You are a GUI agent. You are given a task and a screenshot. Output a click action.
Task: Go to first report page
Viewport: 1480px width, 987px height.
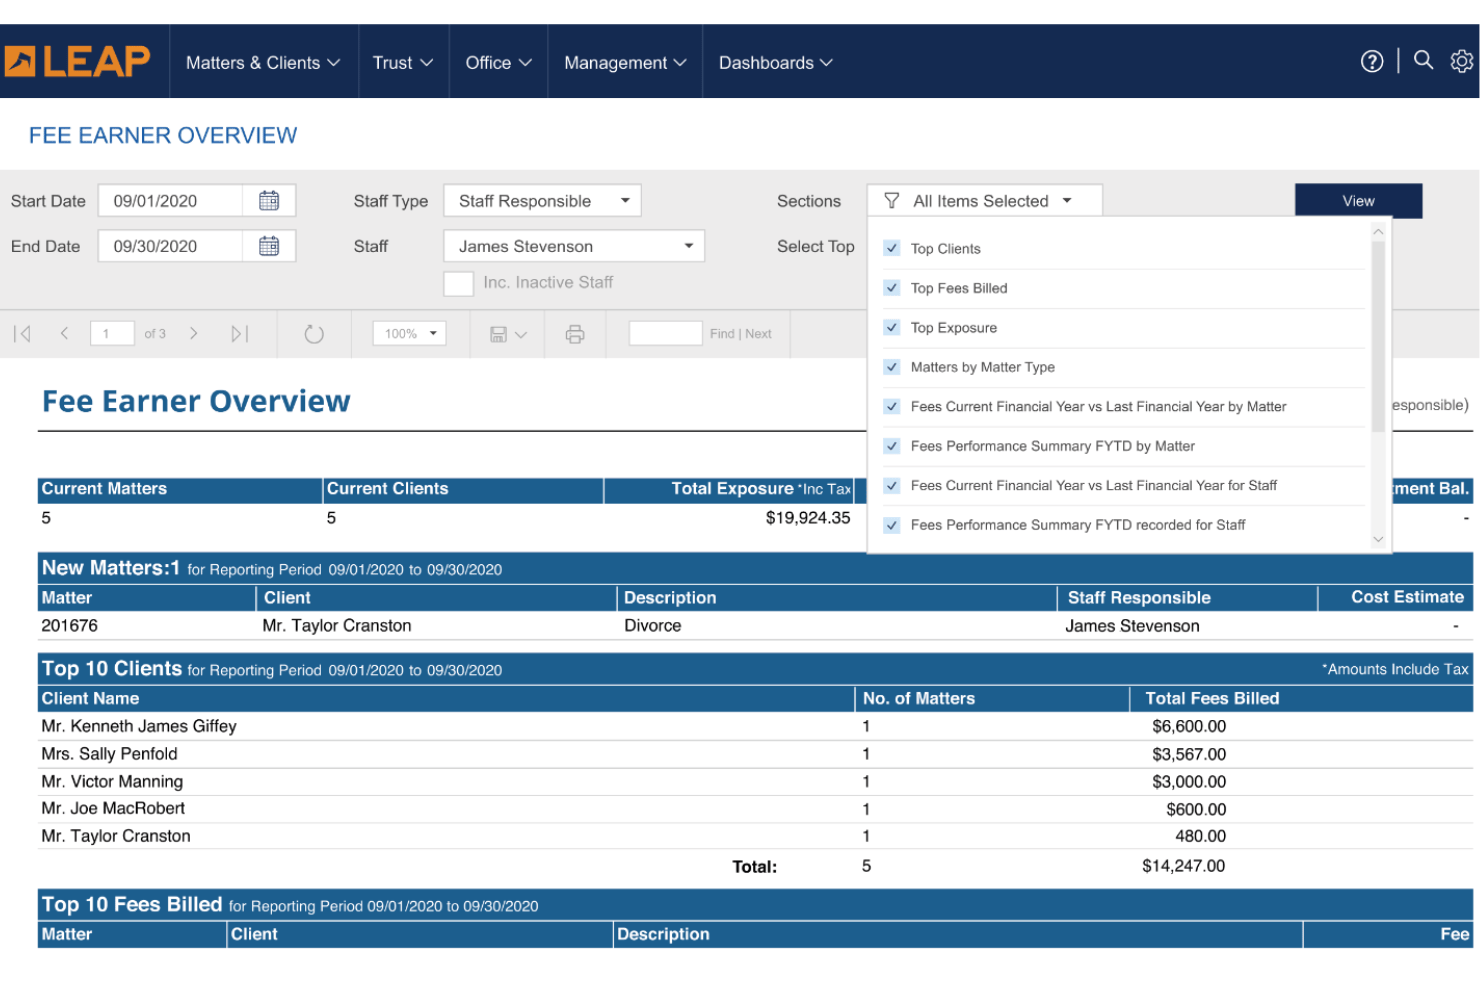tap(22, 334)
